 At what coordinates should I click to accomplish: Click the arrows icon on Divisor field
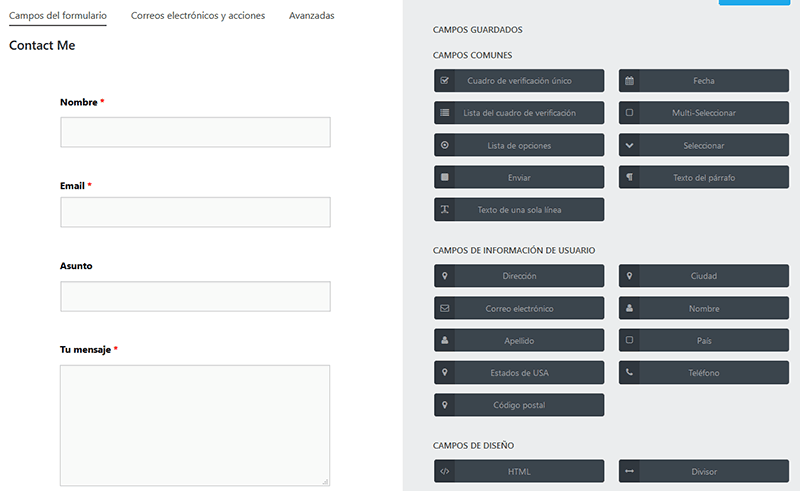pos(629,471)
